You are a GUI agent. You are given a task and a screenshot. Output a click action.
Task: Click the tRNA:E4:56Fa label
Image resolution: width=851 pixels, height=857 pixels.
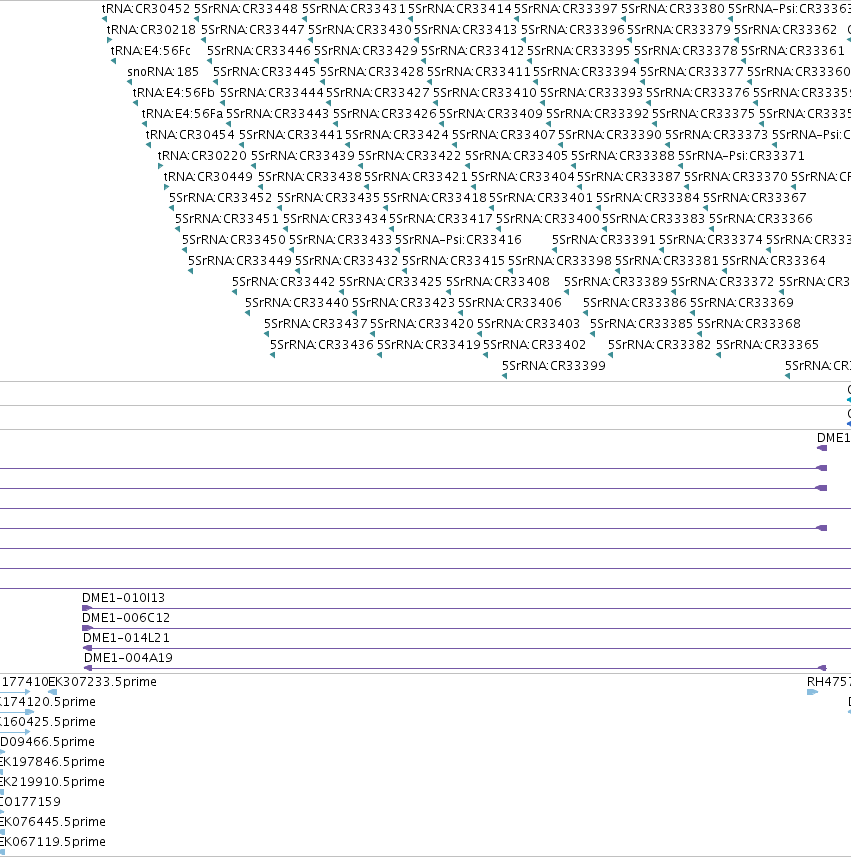pos(183,114)
